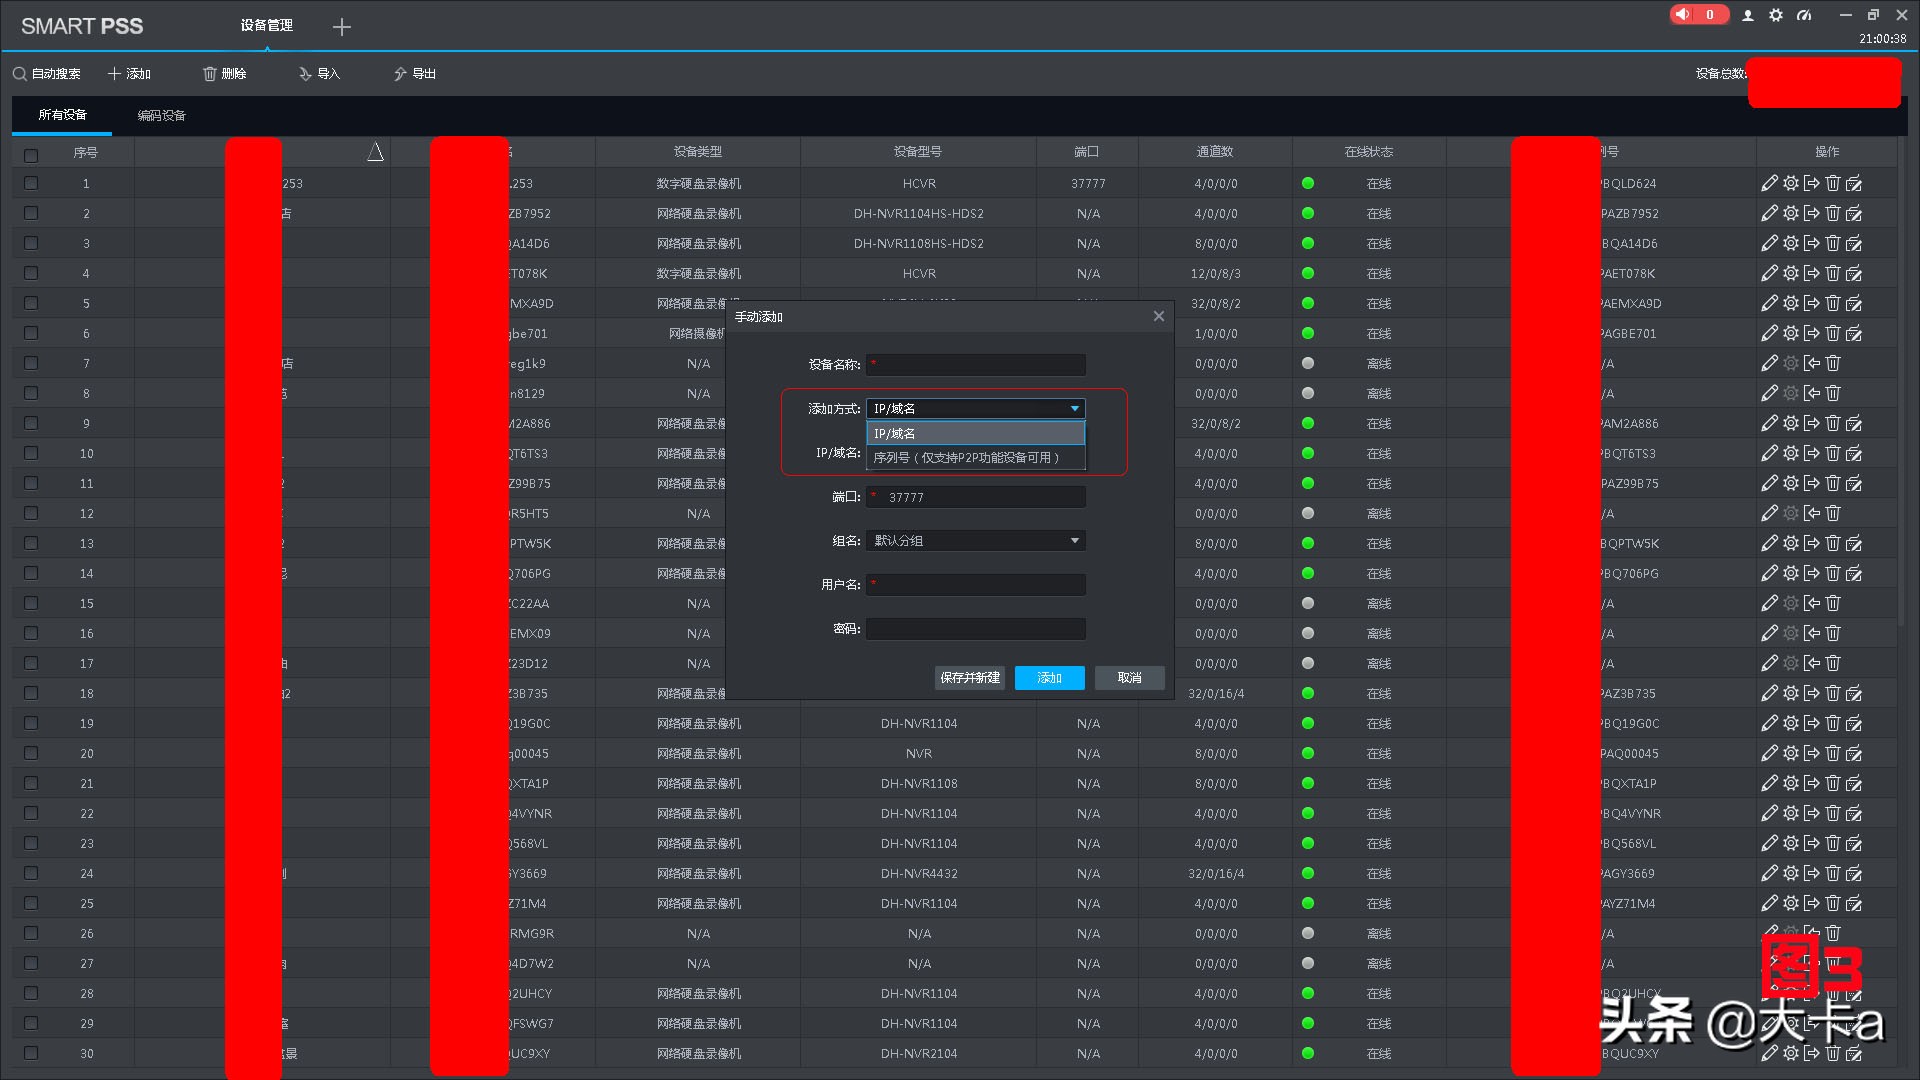Click the pencil edit icon in row 1
Image resolution: width=1920 pixels, height=1080 pixels.
pos(1769,183)
